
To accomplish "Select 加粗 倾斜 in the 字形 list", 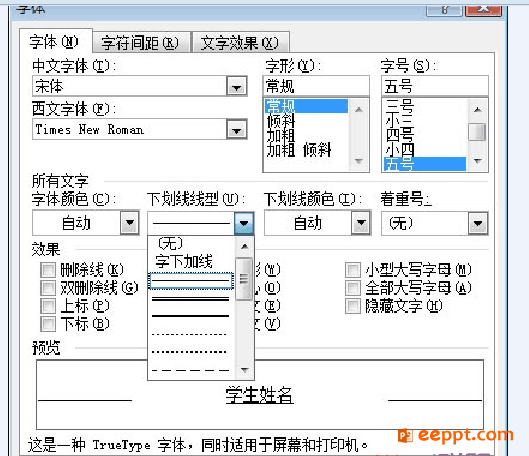I will 306,150.
